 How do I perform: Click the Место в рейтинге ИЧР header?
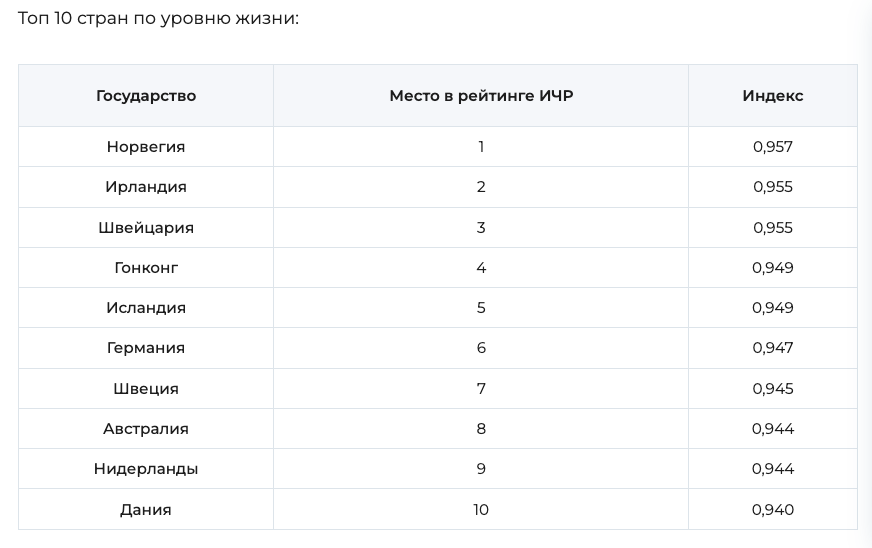(481, 96)
